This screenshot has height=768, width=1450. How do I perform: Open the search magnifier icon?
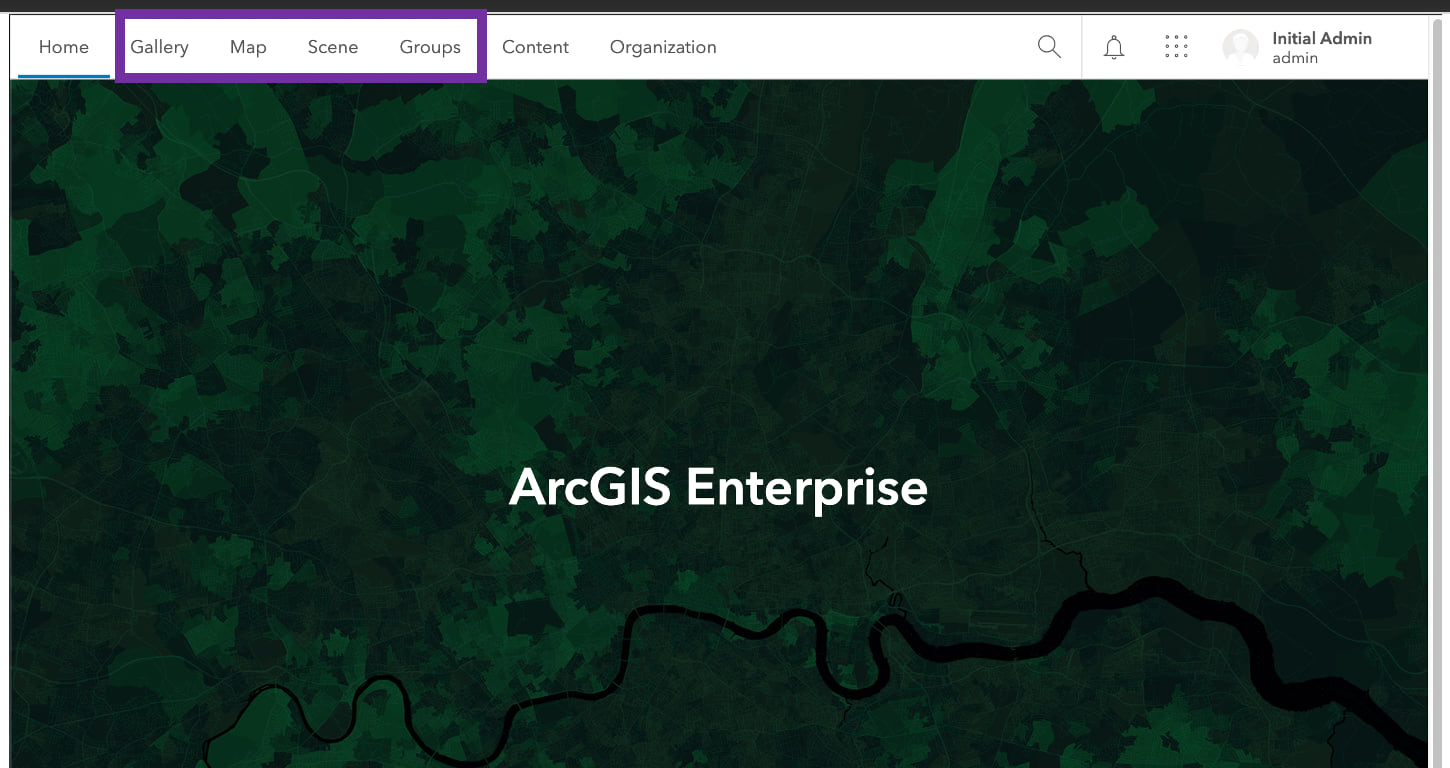tap(1049, 47)
